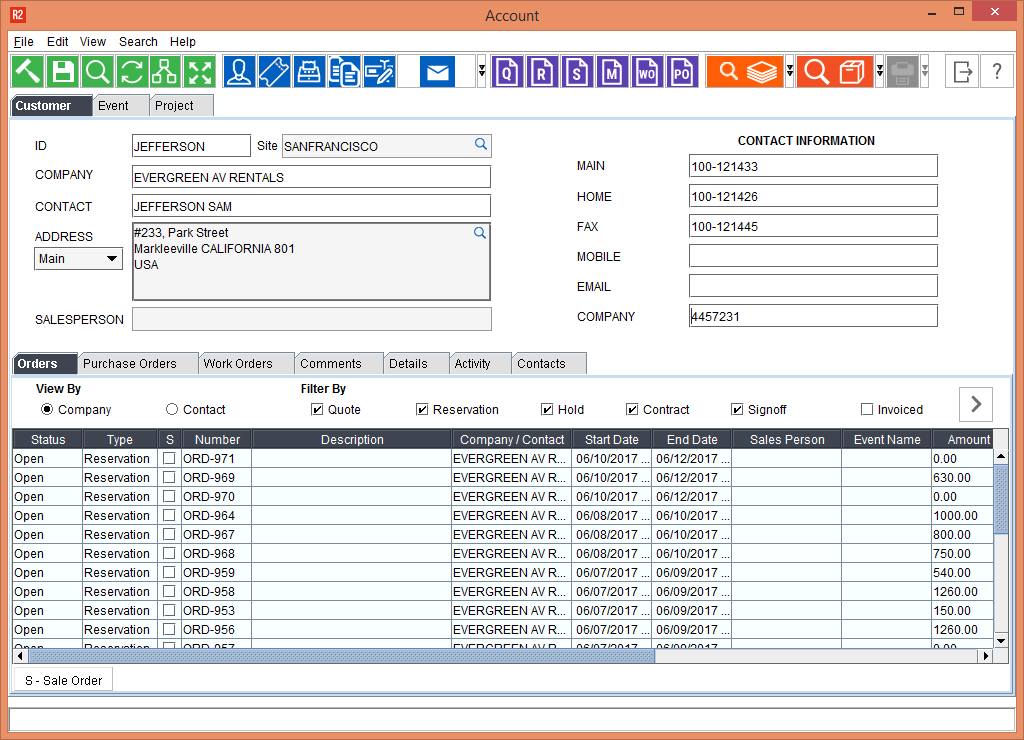
Task: Click the dropdown arrow beside the email icon
Action: pos(481,71)
